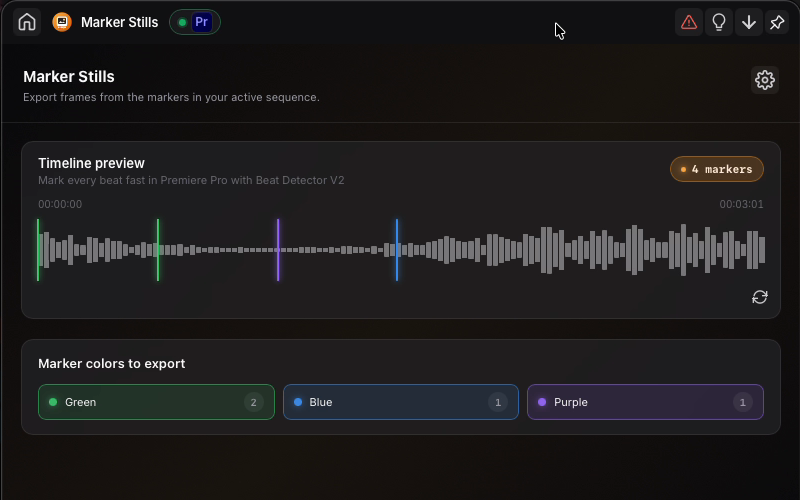Click the download arrow icon
The image size is (800, 500).
748,22
